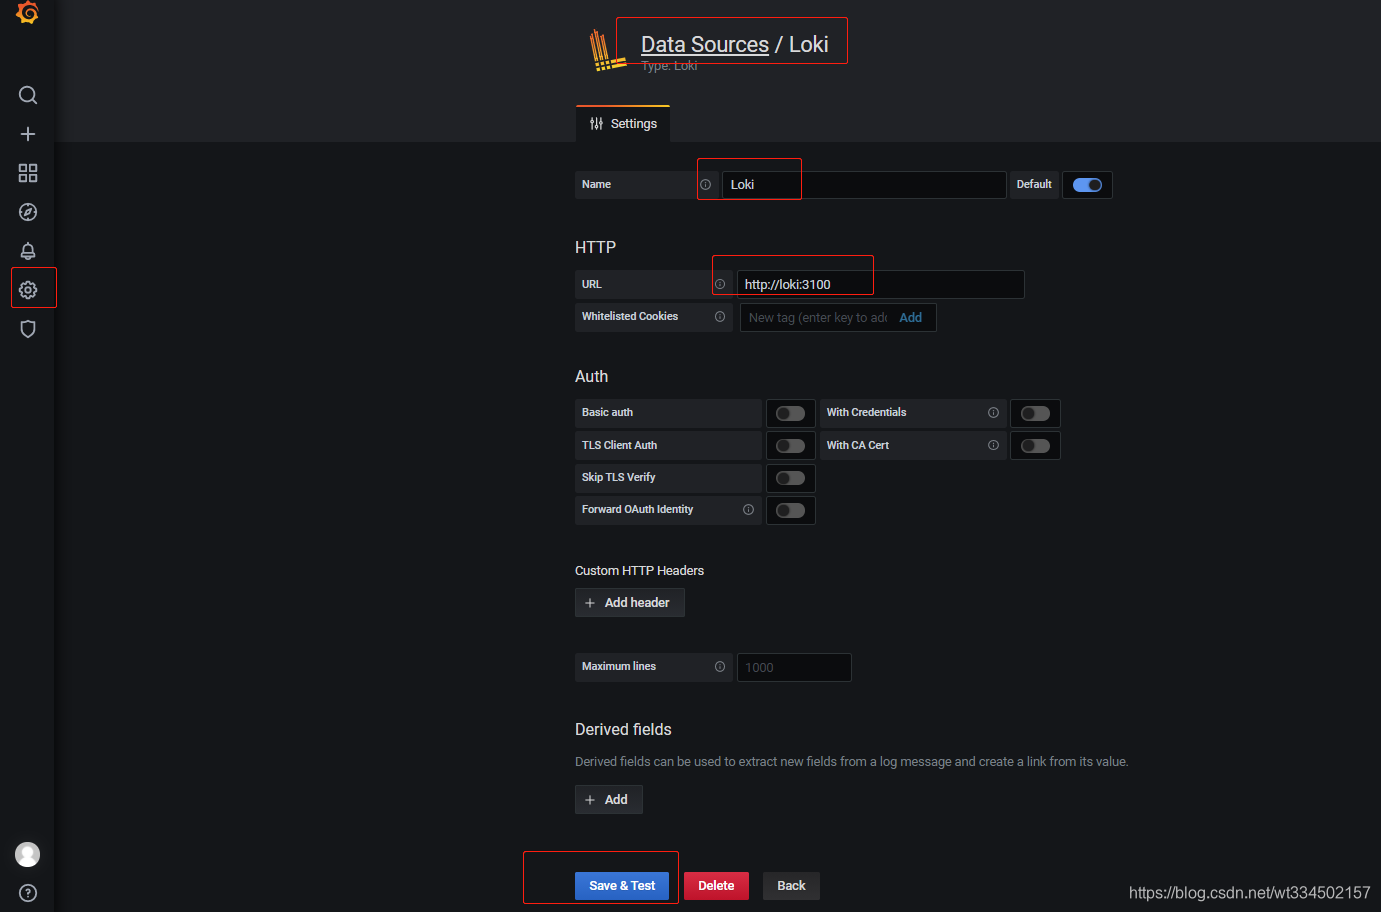
Task: Click Add next to Whitelisted Cookies
Action: click(x=910, y=318)
